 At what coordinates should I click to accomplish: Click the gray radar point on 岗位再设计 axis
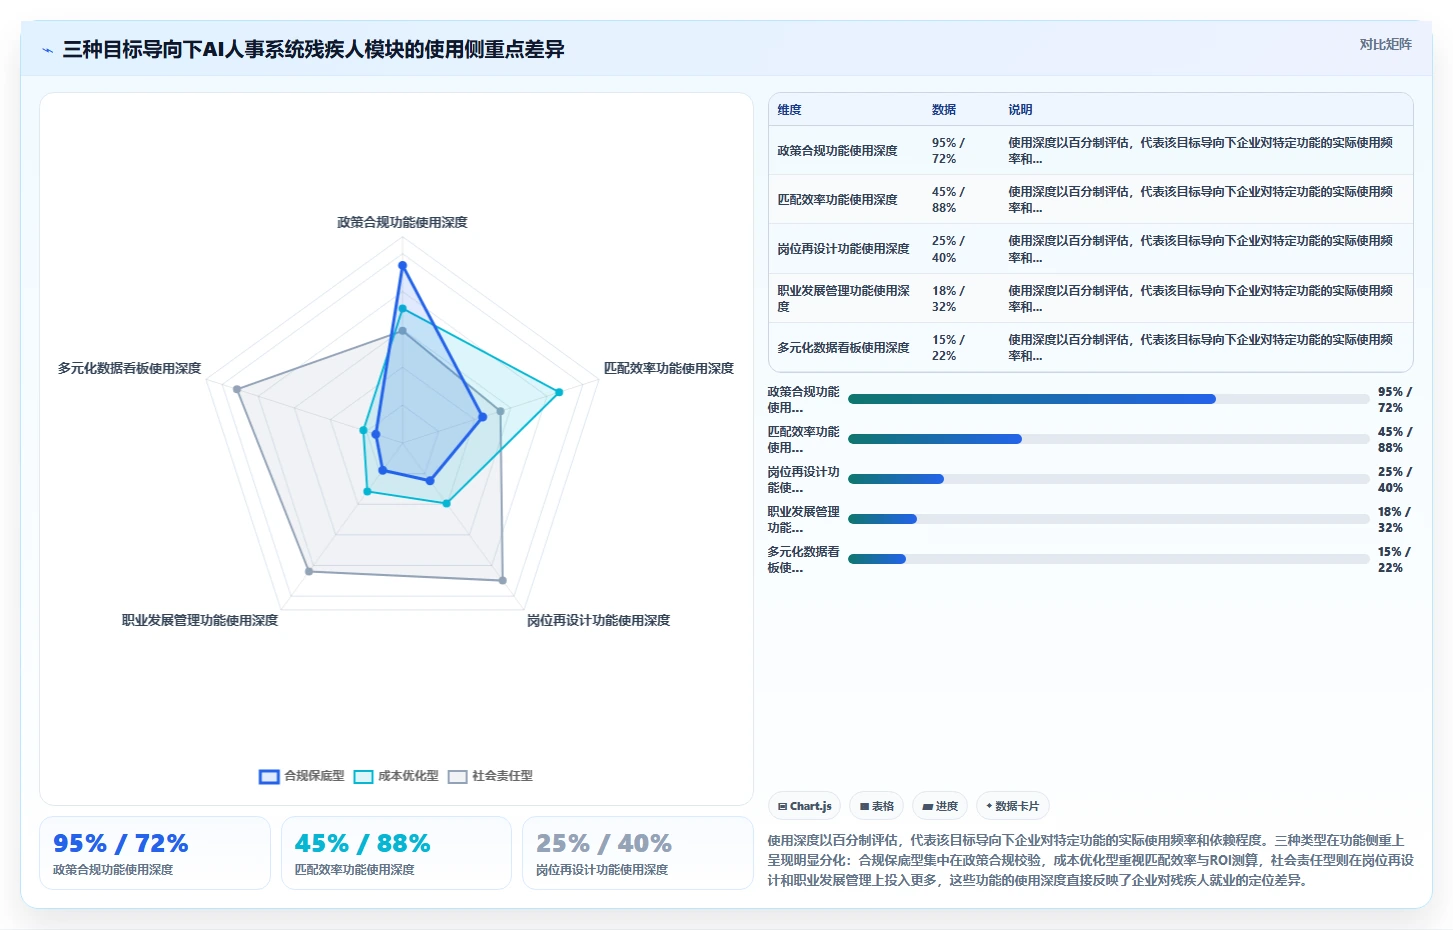[502, 580]
